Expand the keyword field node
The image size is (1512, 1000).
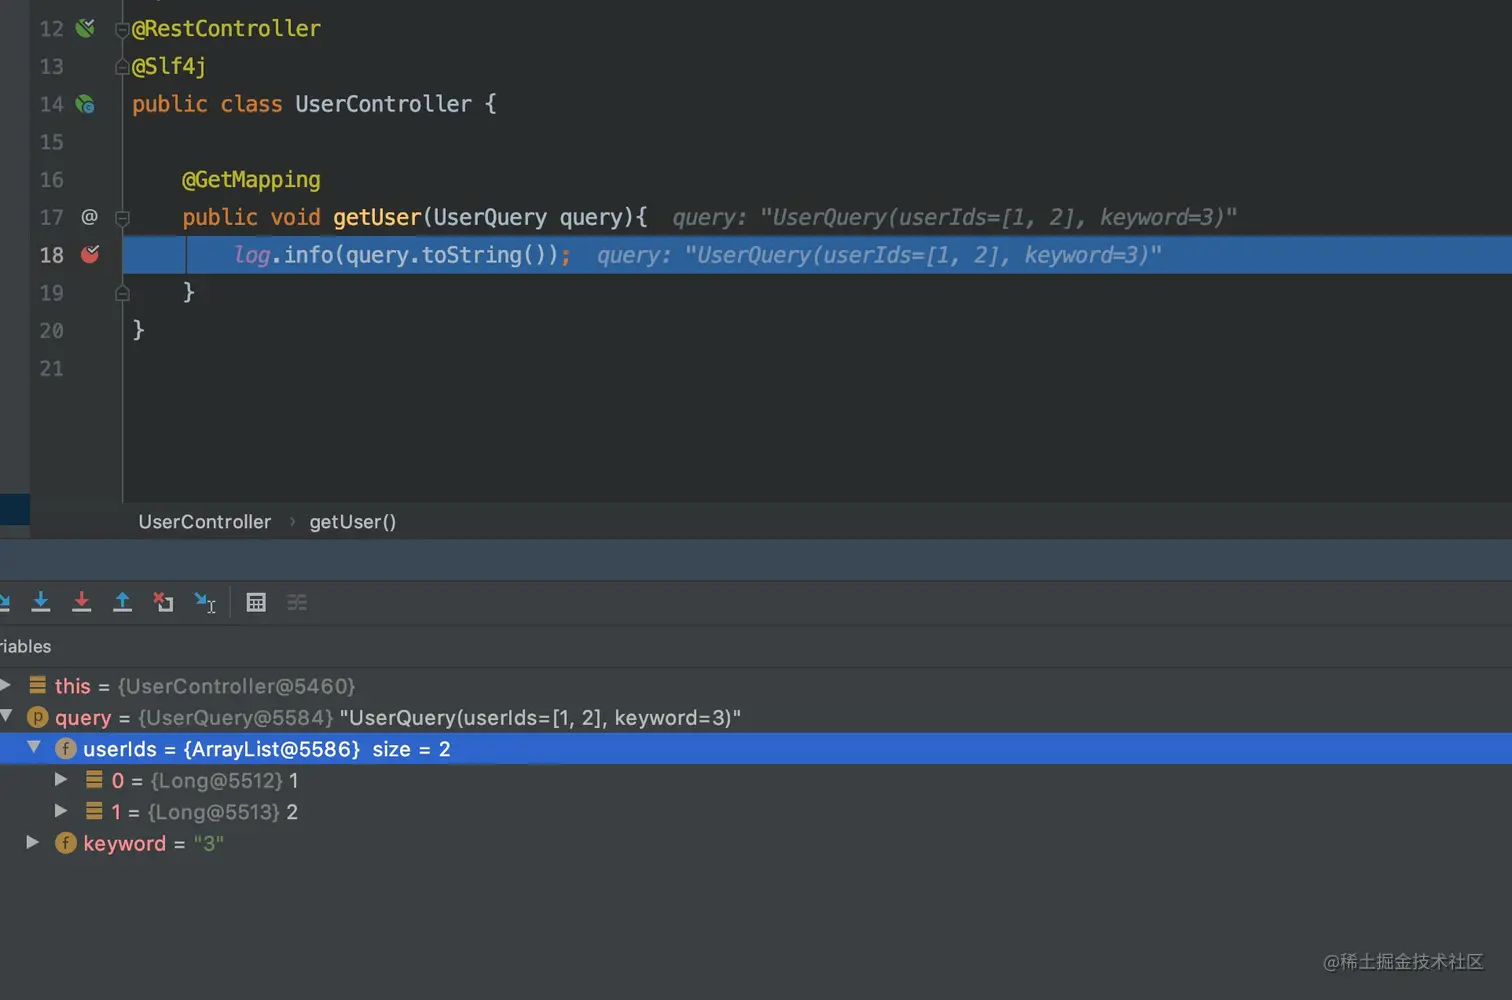33,843
